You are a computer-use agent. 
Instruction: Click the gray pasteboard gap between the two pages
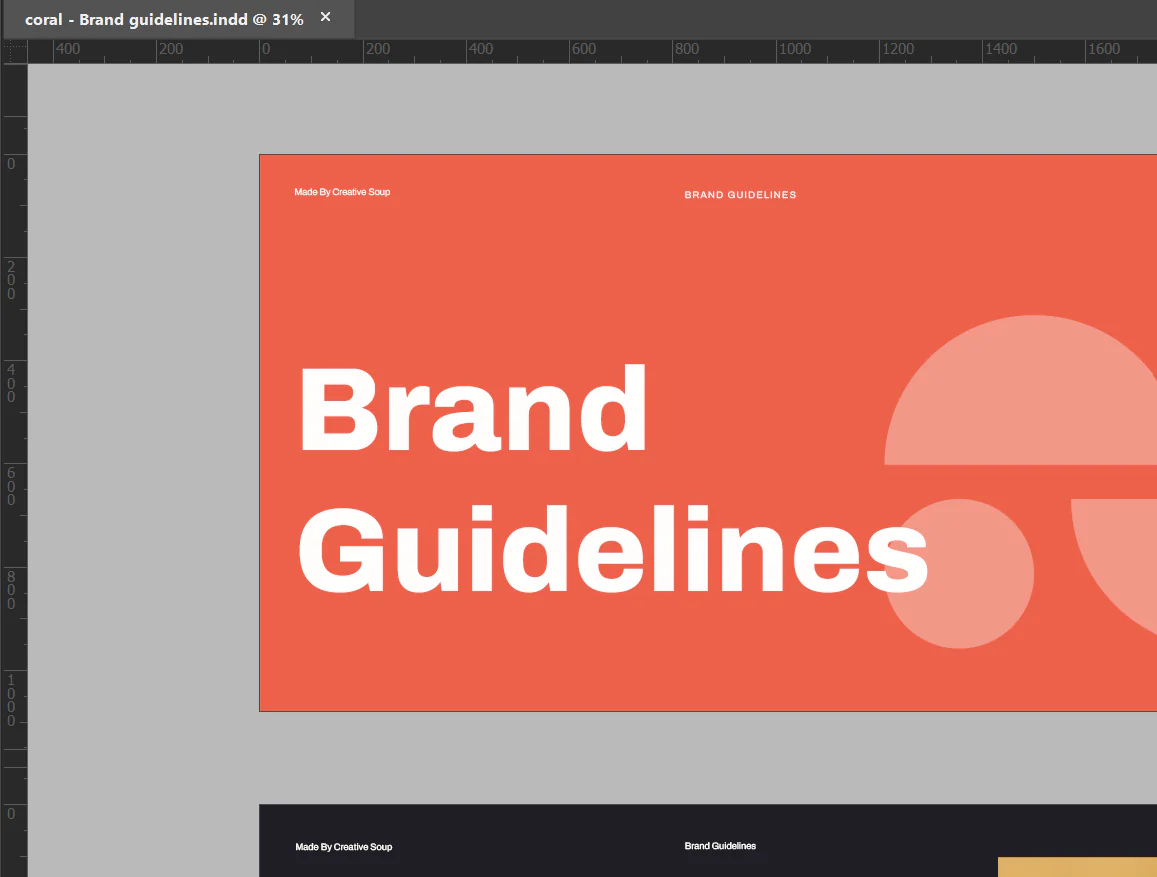pos(600,757)
